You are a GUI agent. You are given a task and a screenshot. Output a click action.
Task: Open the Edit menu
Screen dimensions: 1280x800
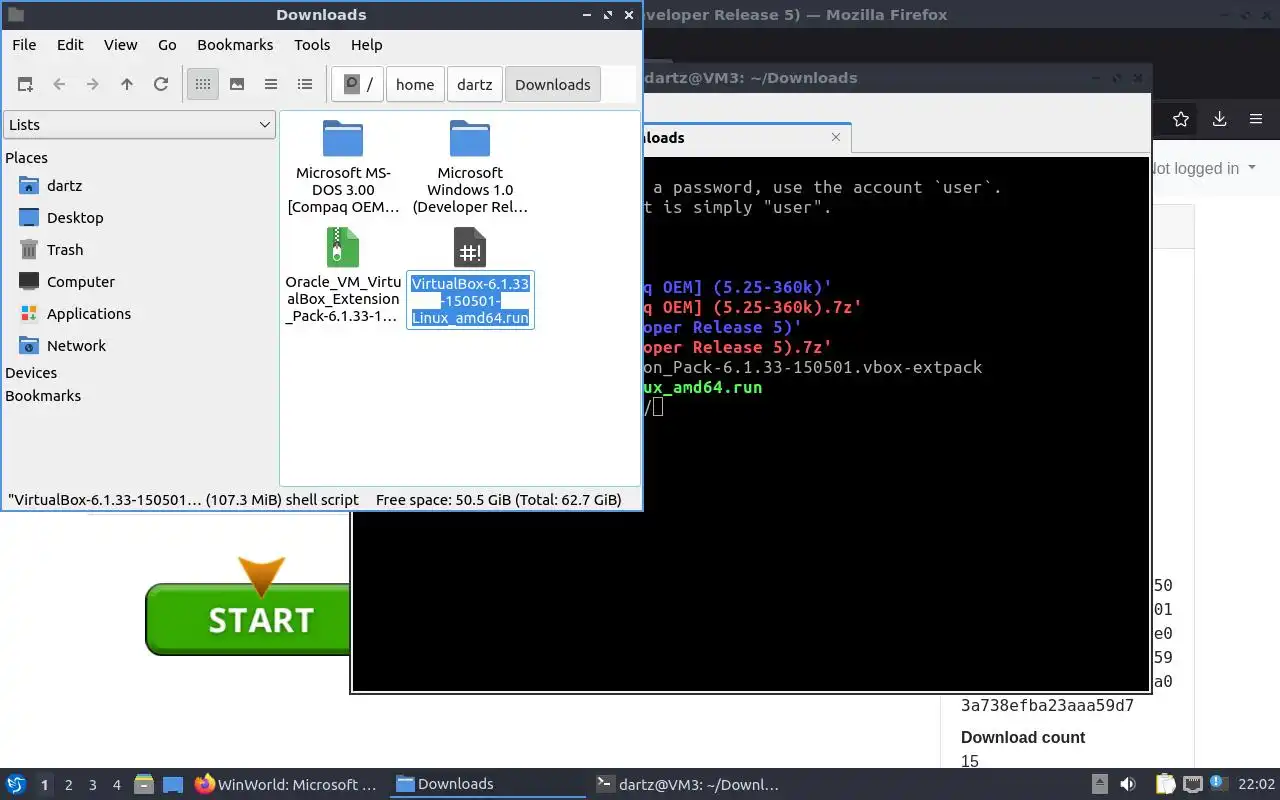pos(70,45)
